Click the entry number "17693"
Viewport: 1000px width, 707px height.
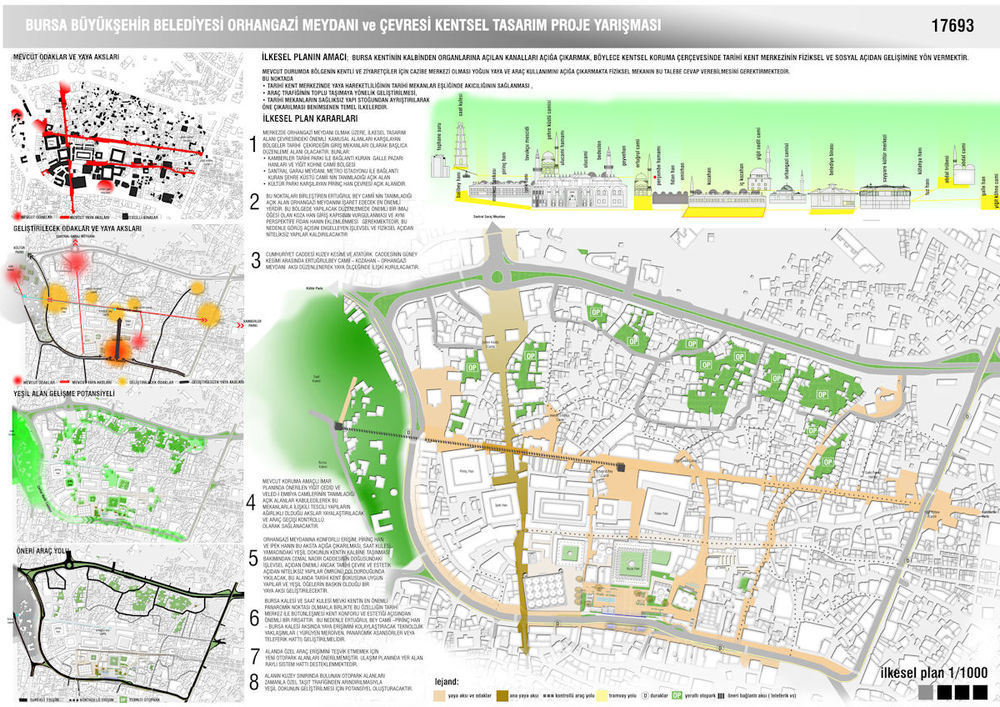coord(952,26)
